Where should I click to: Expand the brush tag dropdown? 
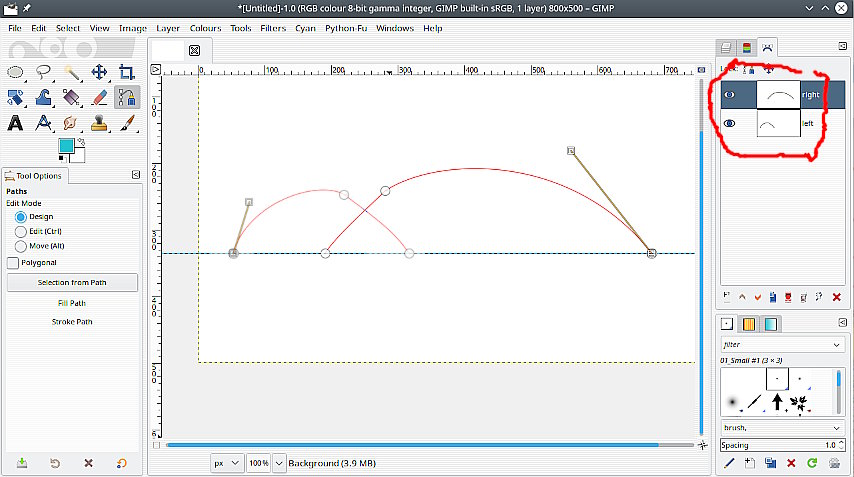tap(836, 427)
